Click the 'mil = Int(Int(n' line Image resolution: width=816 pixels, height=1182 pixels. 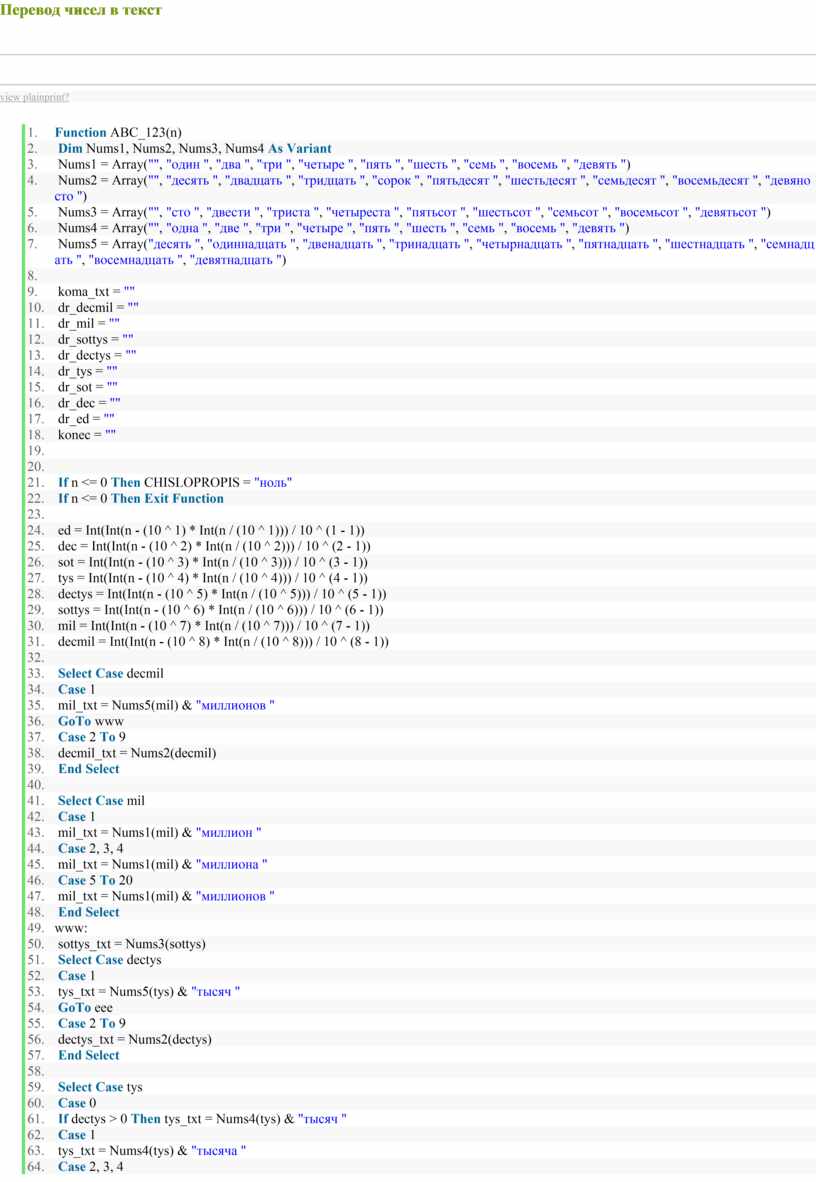tap(214, 626)
